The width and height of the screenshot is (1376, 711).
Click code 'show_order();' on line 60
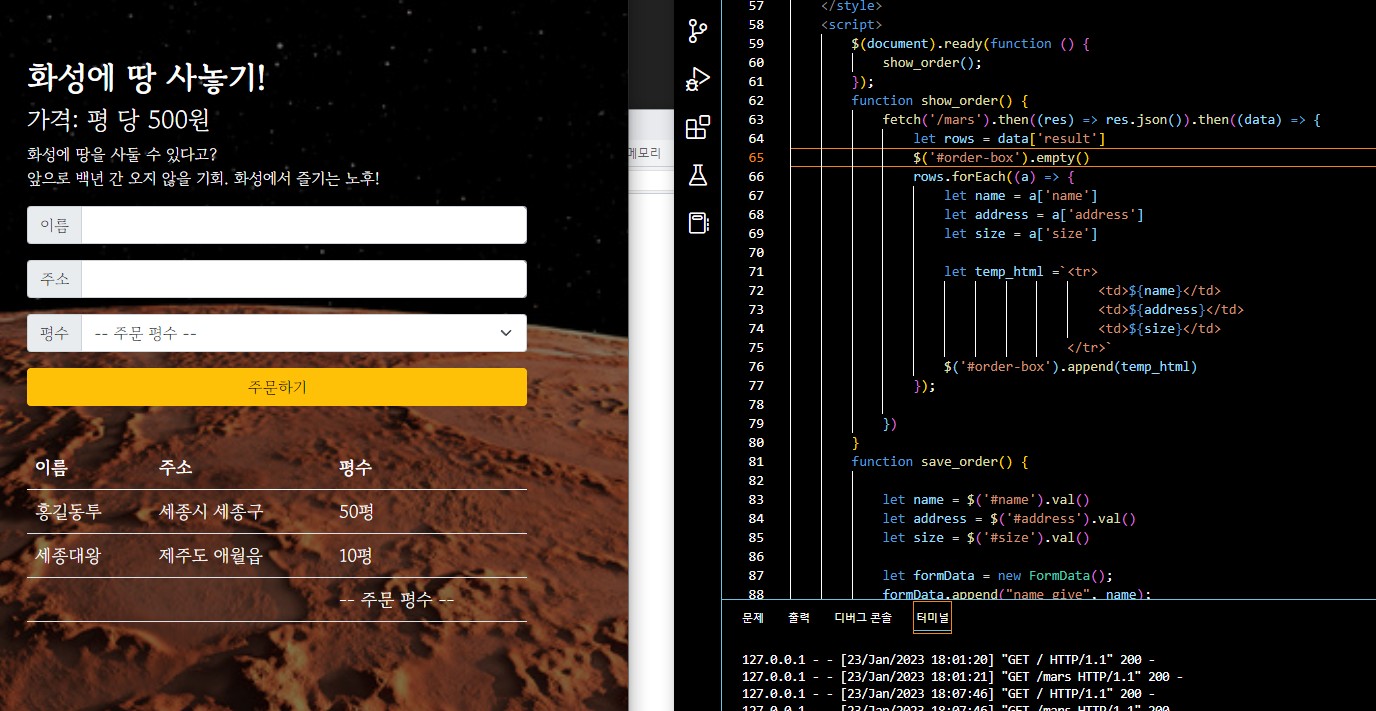[932, 63]
